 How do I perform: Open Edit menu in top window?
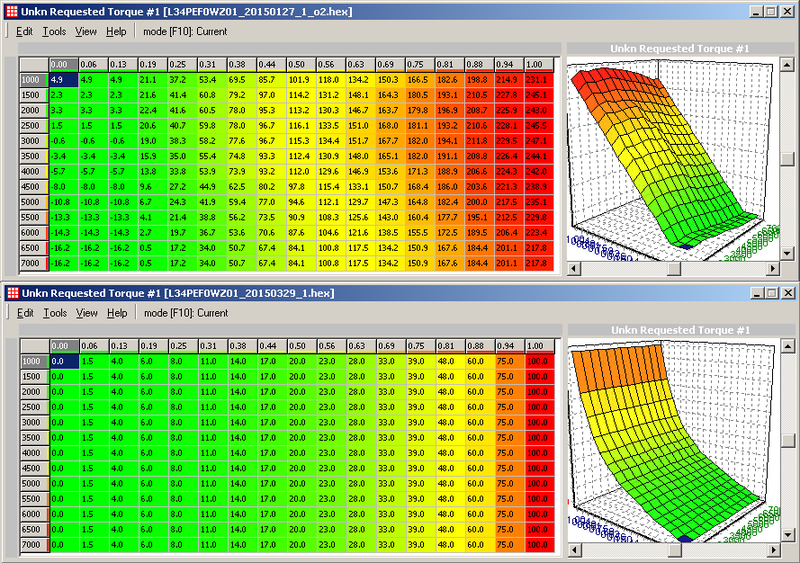point(25,31)
